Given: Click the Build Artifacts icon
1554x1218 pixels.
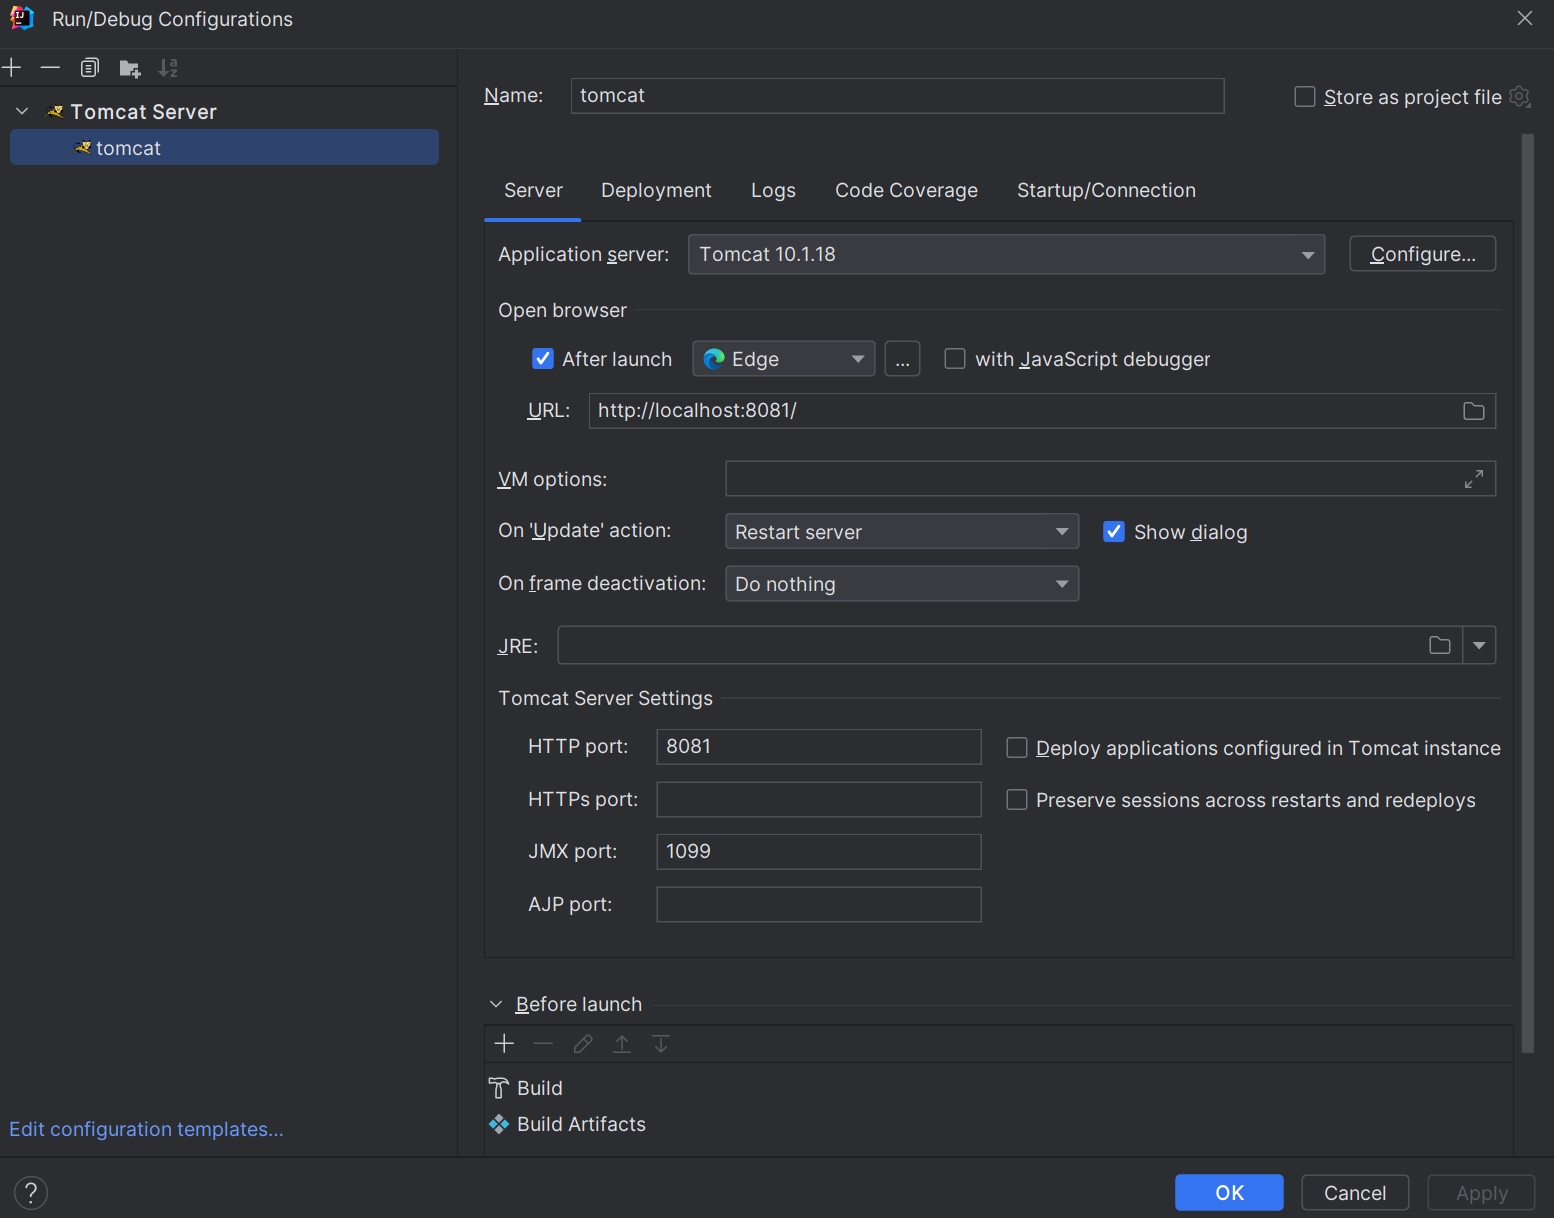Looking at the screenshot, I should point(499,1124).
